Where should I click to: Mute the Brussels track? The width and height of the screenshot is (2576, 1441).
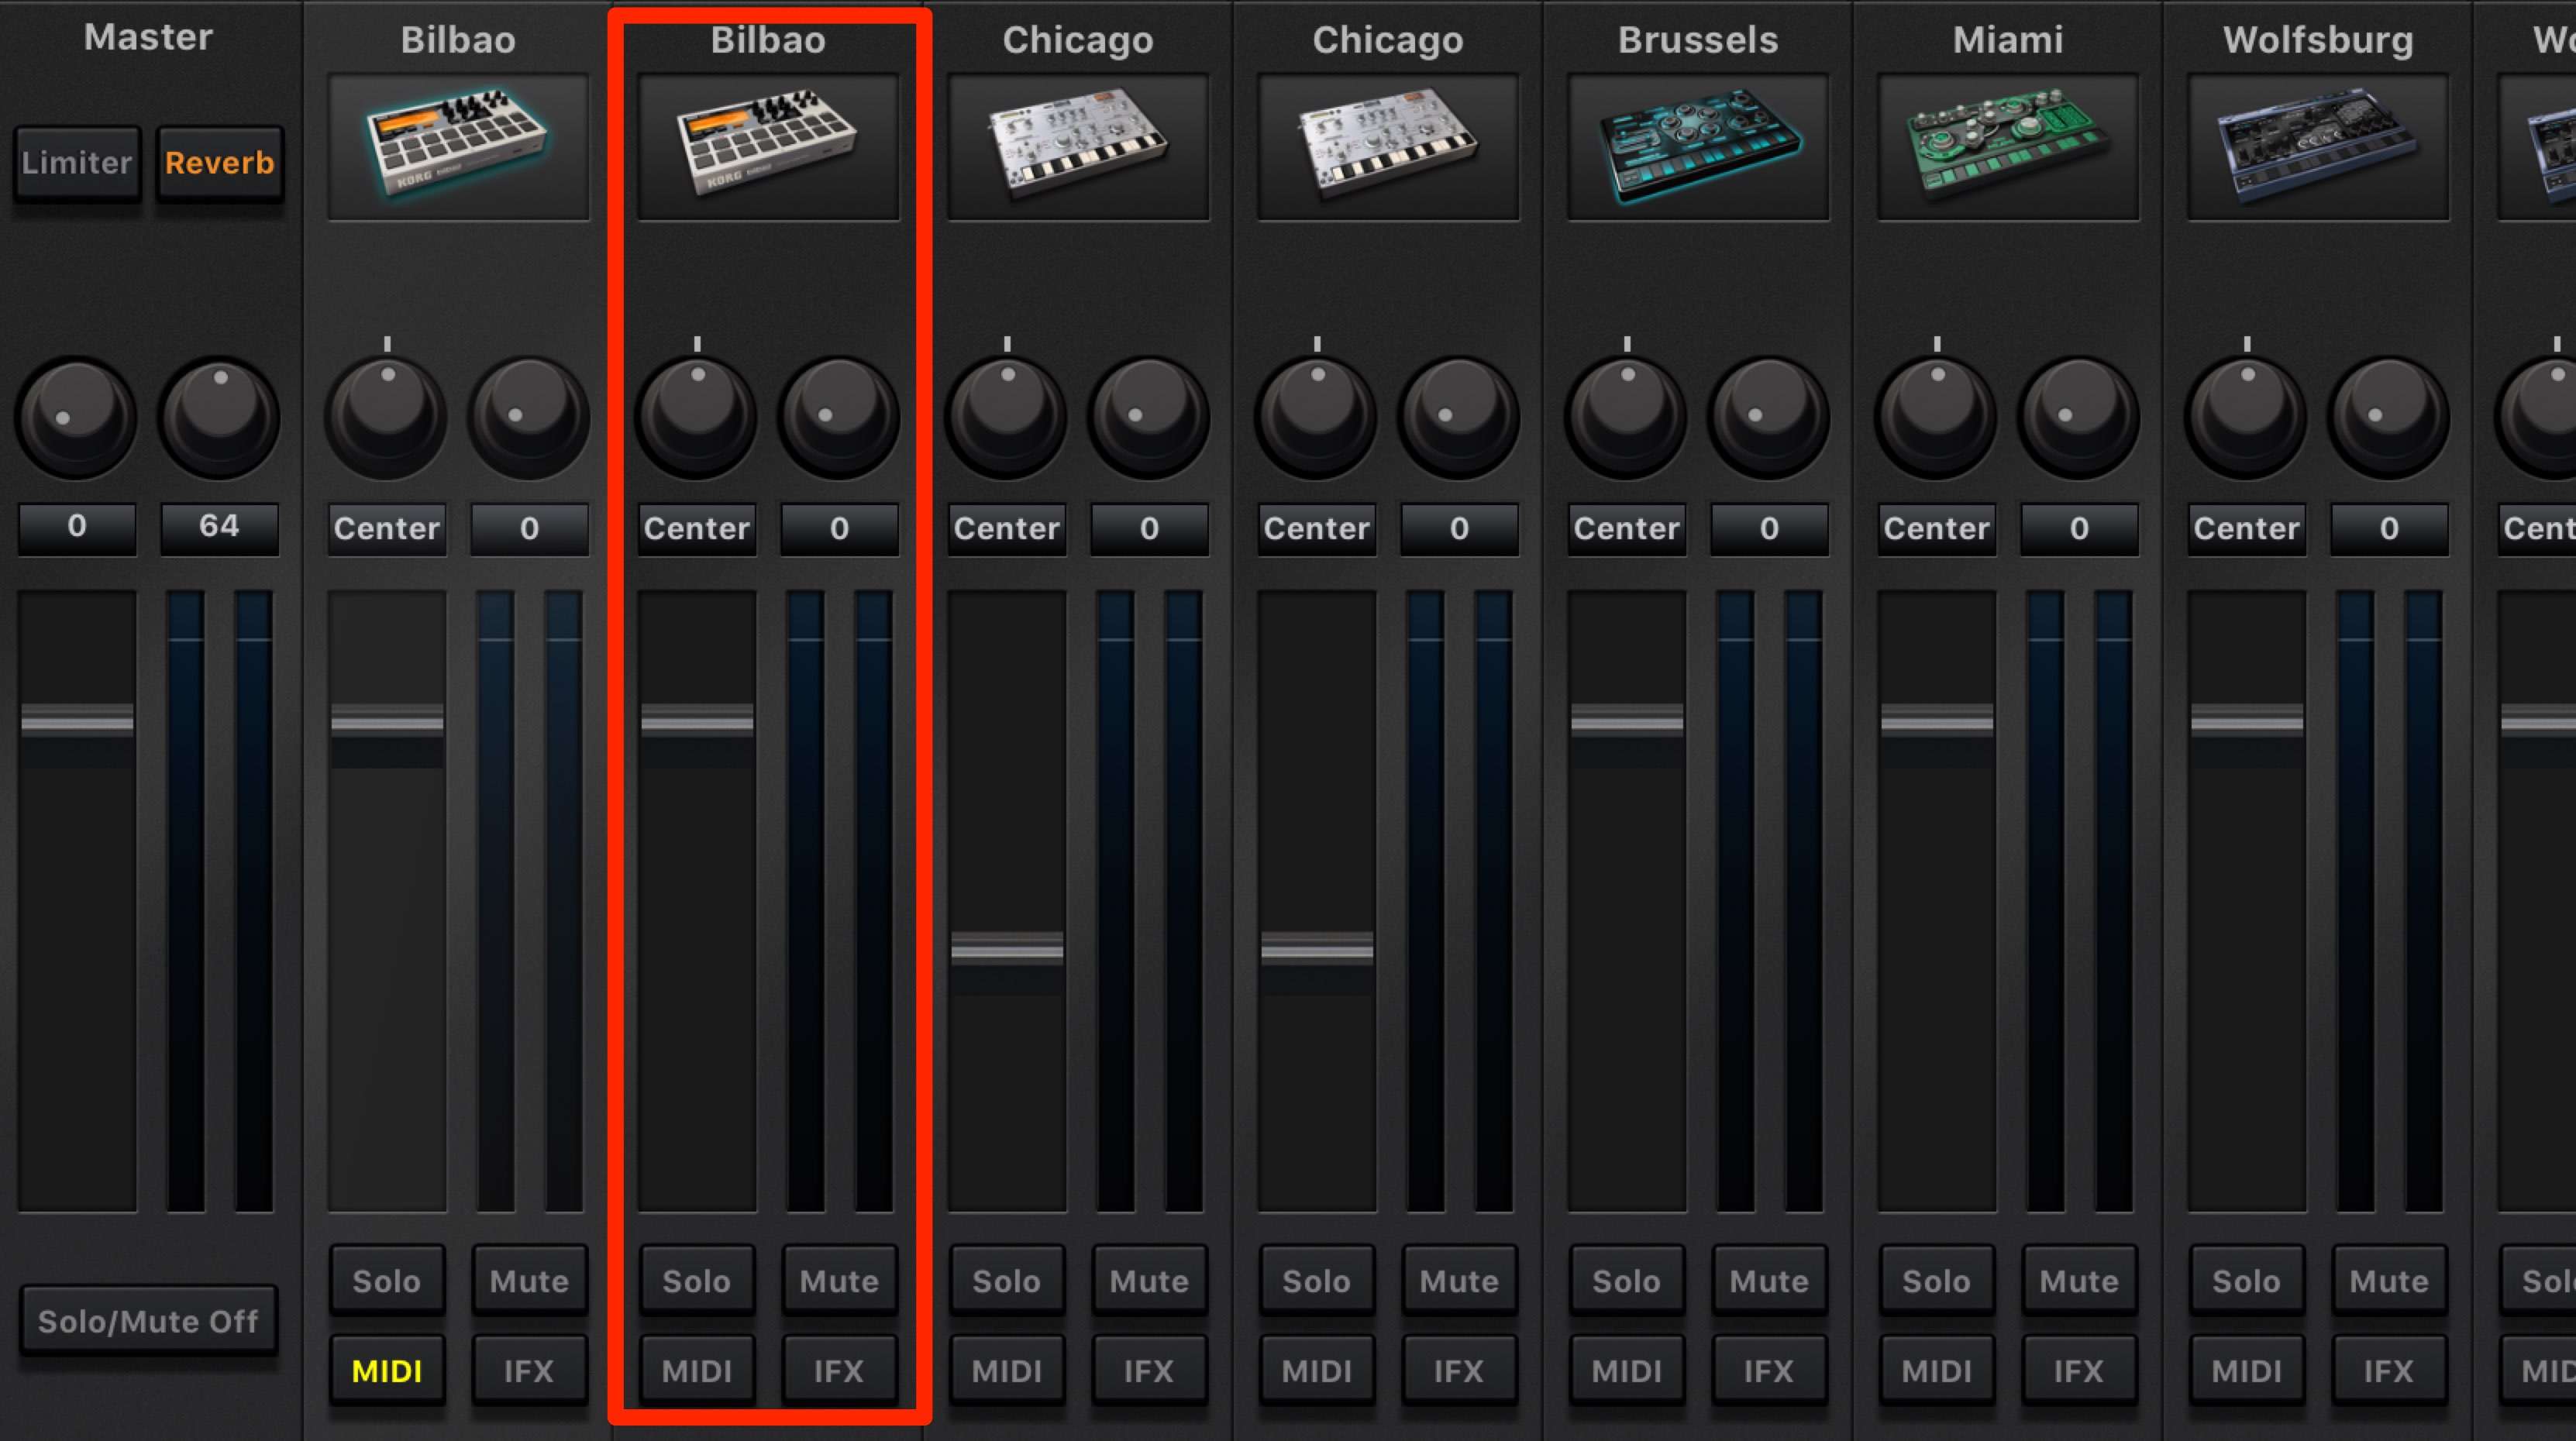click(x=1769, y=1280)
